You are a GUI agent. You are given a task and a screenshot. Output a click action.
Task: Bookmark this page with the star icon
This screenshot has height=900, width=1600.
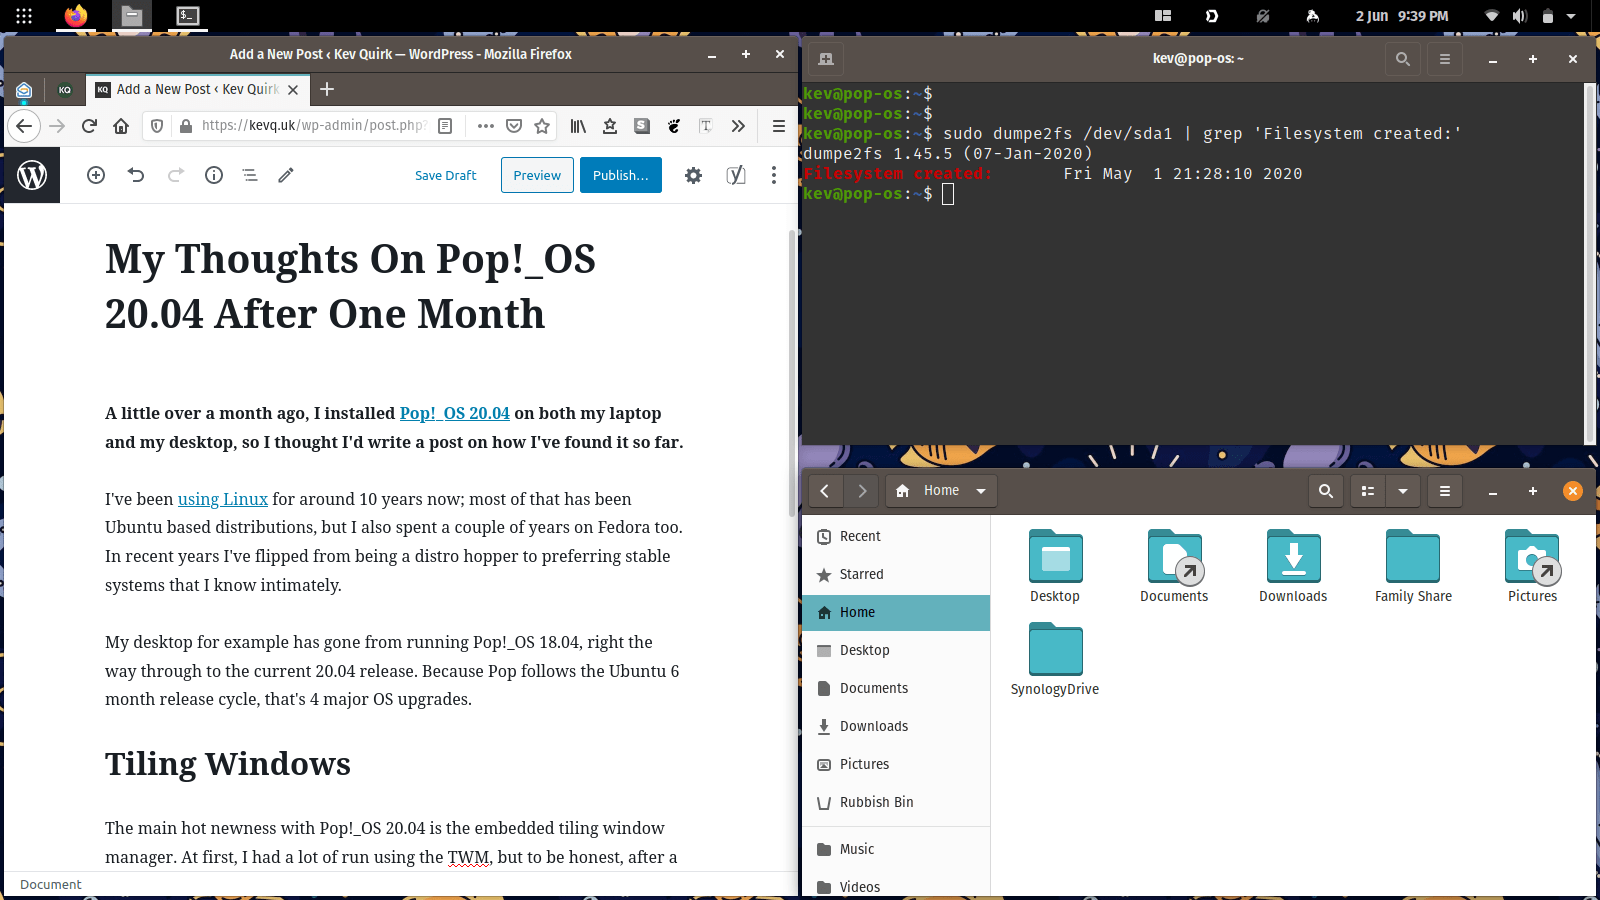(542, 126)
